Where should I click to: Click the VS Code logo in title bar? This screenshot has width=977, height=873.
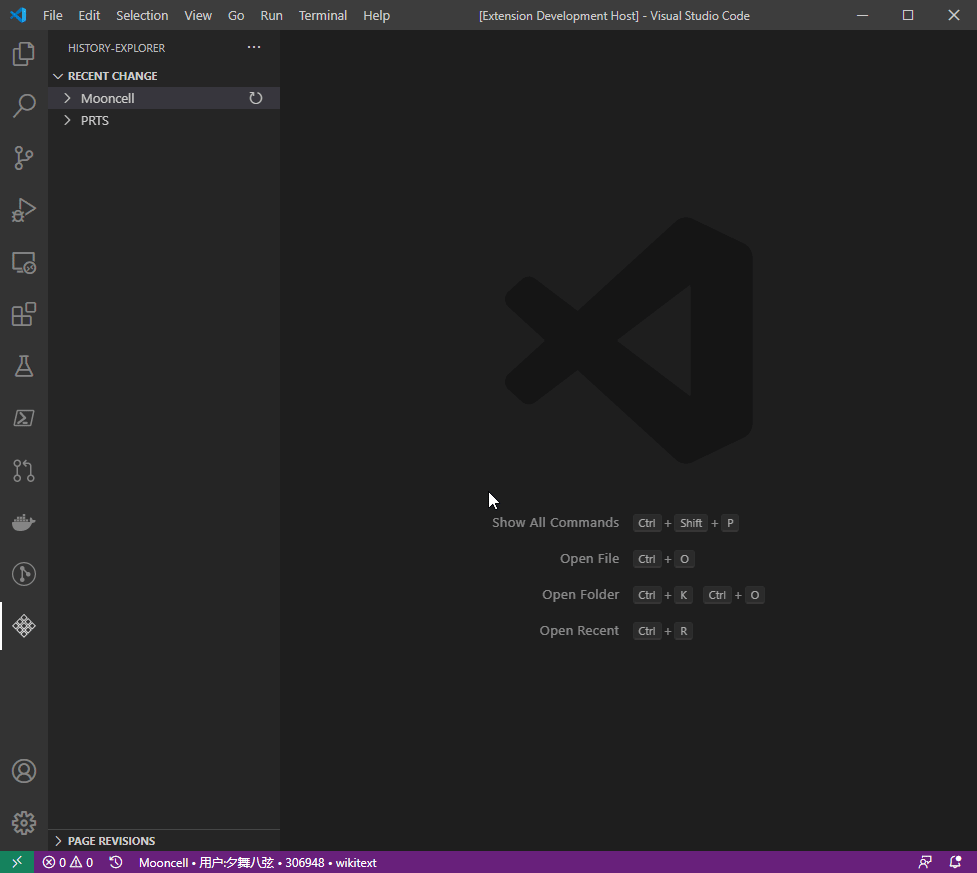(18, 15)
